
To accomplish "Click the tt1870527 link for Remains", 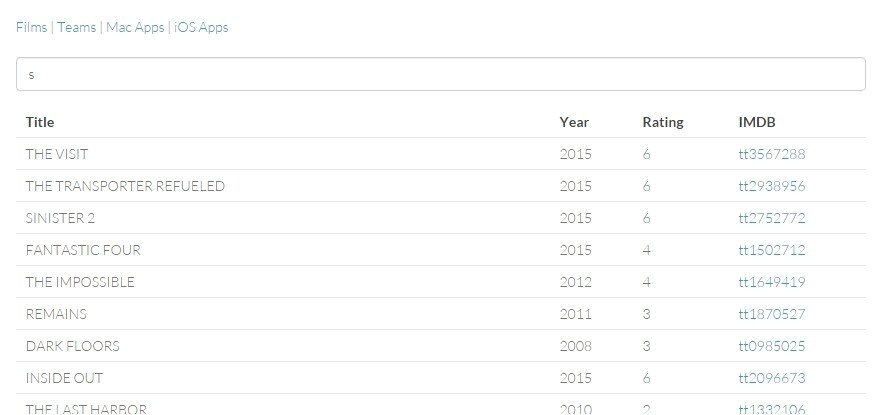I will point(771,314).
